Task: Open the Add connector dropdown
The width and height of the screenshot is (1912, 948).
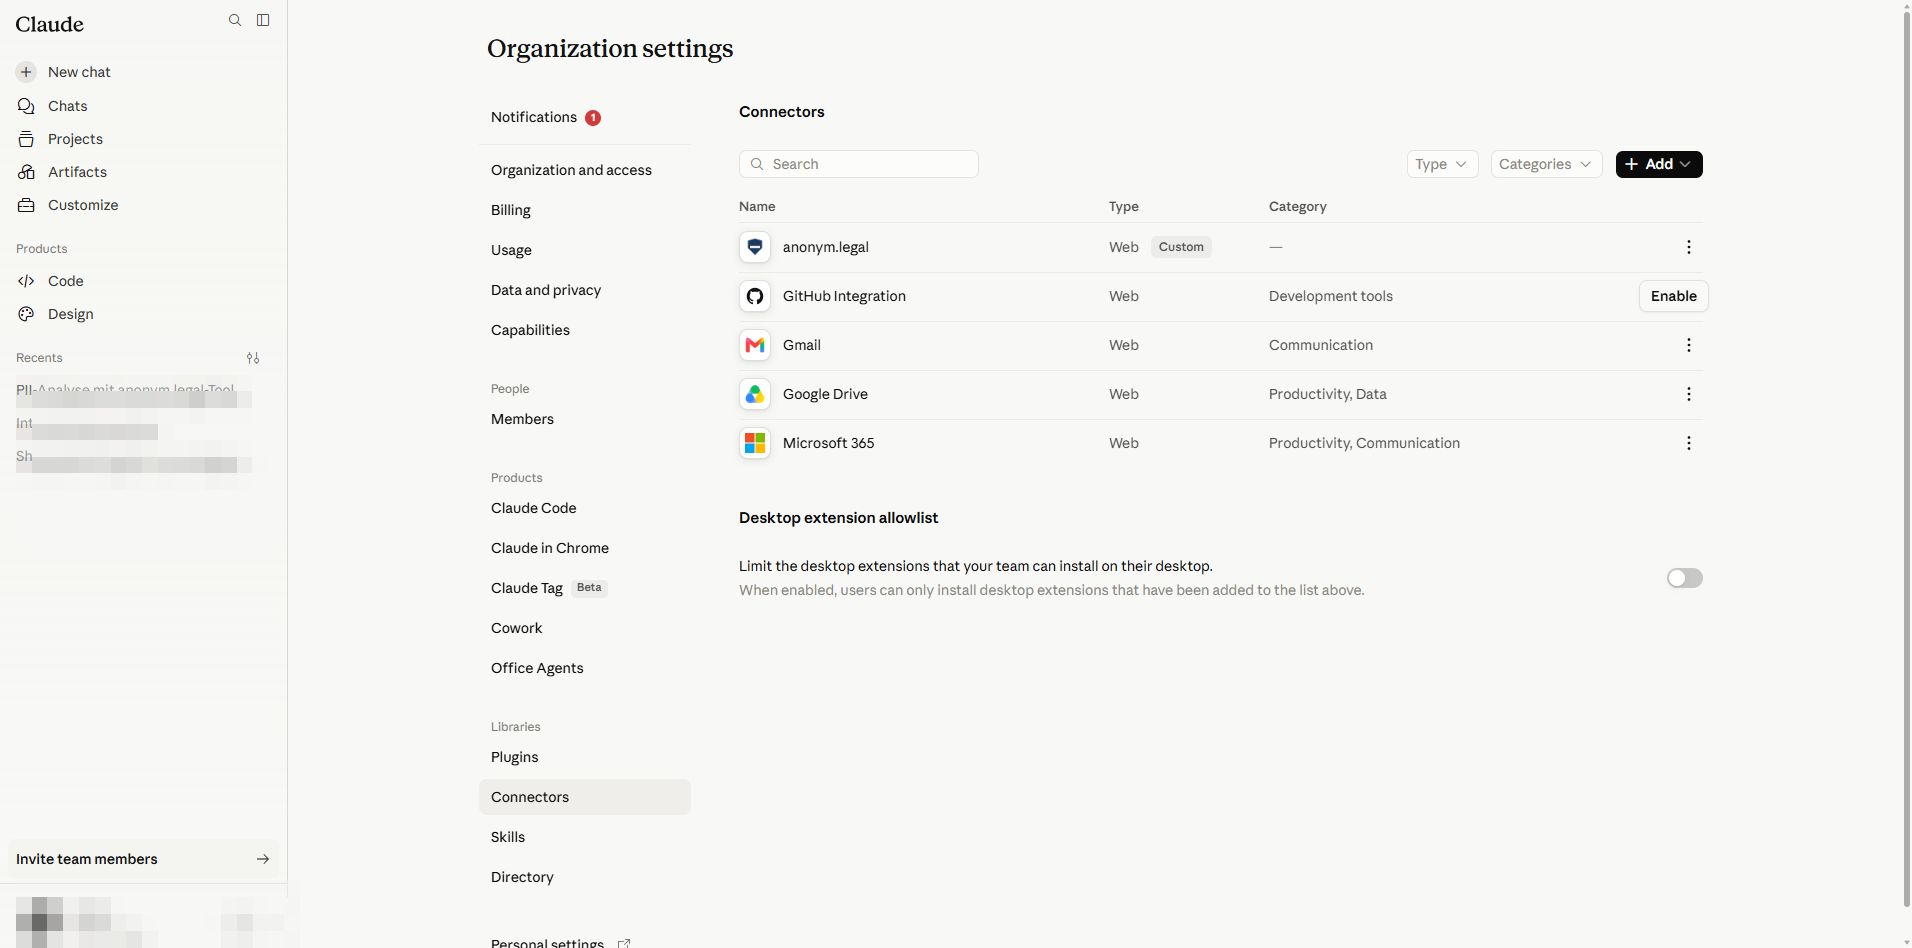Action: [1659, 164]
